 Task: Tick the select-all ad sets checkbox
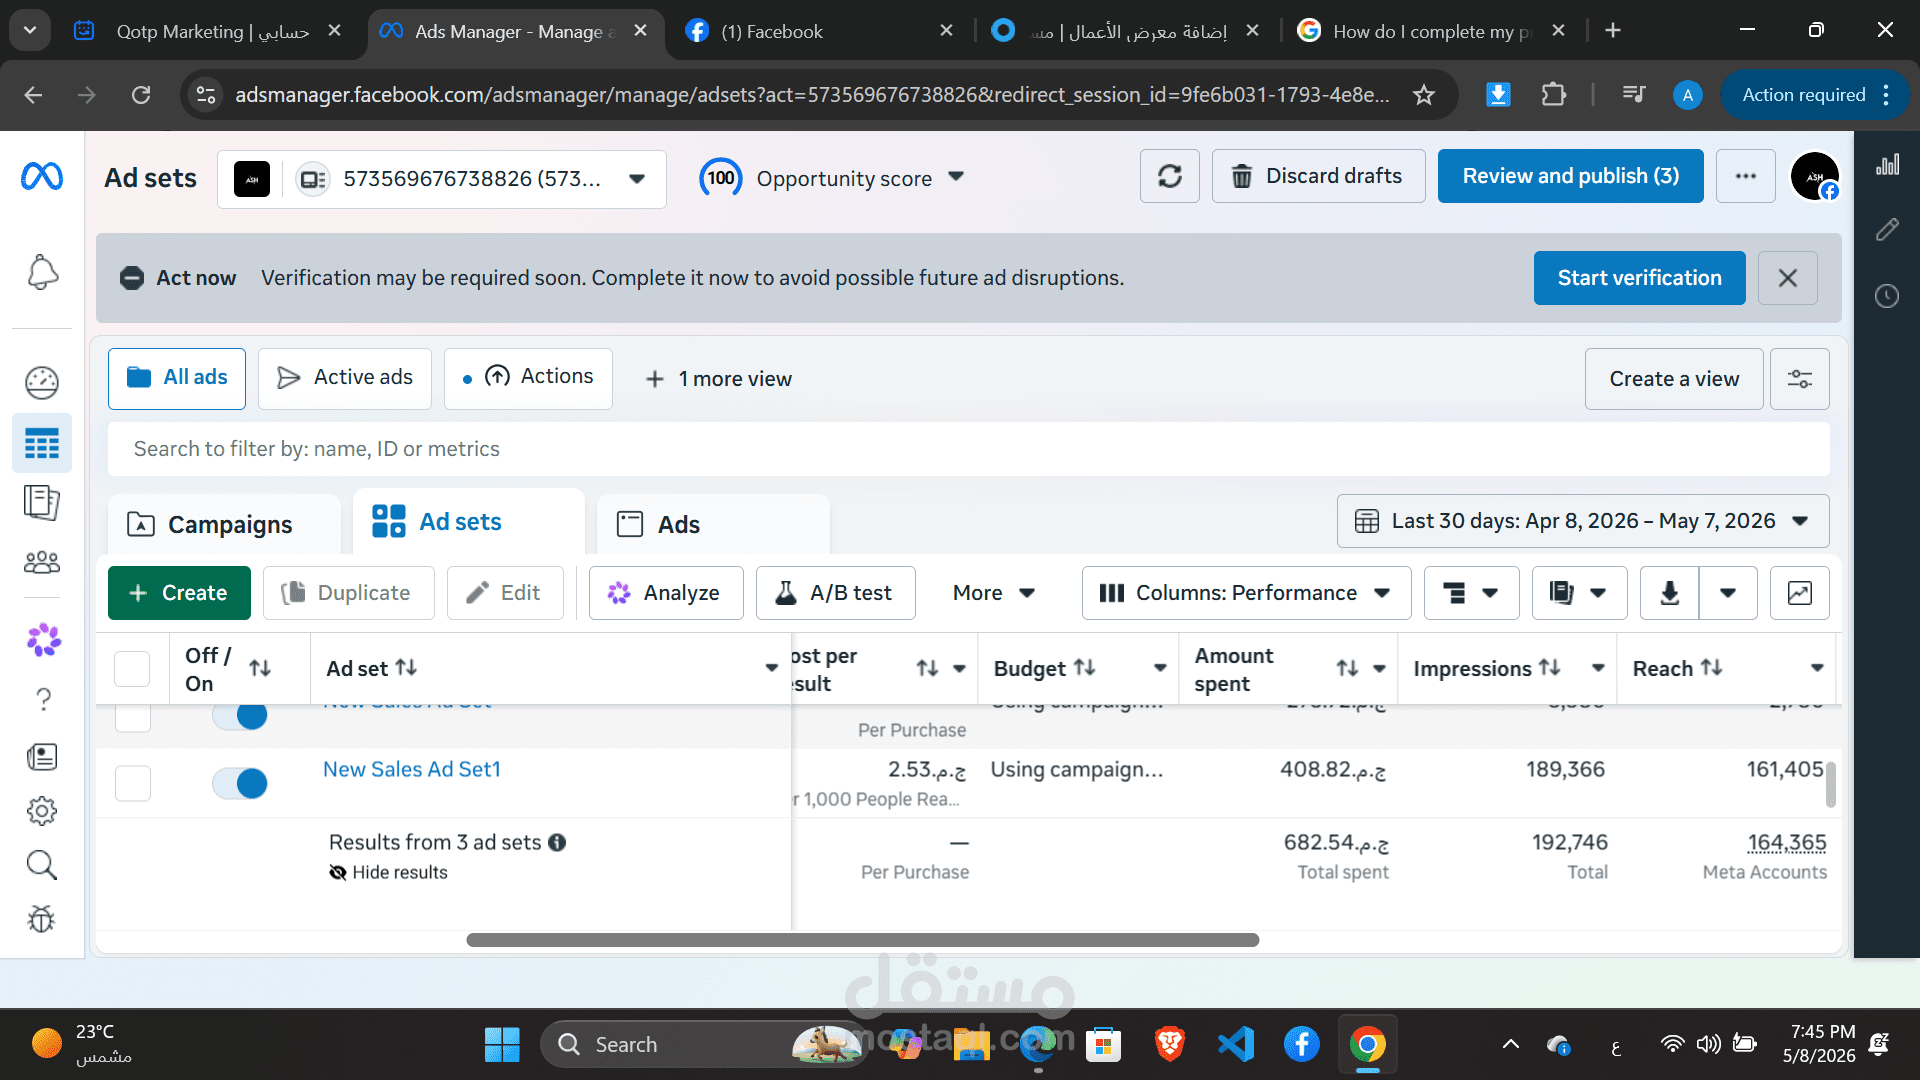point(132,669)
